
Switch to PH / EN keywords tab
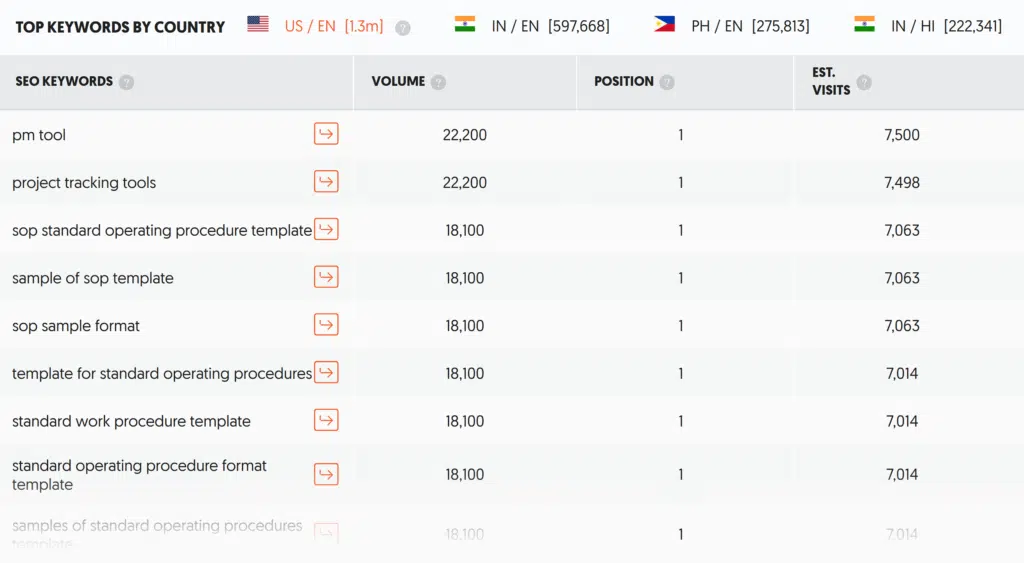tap(732, 26)
